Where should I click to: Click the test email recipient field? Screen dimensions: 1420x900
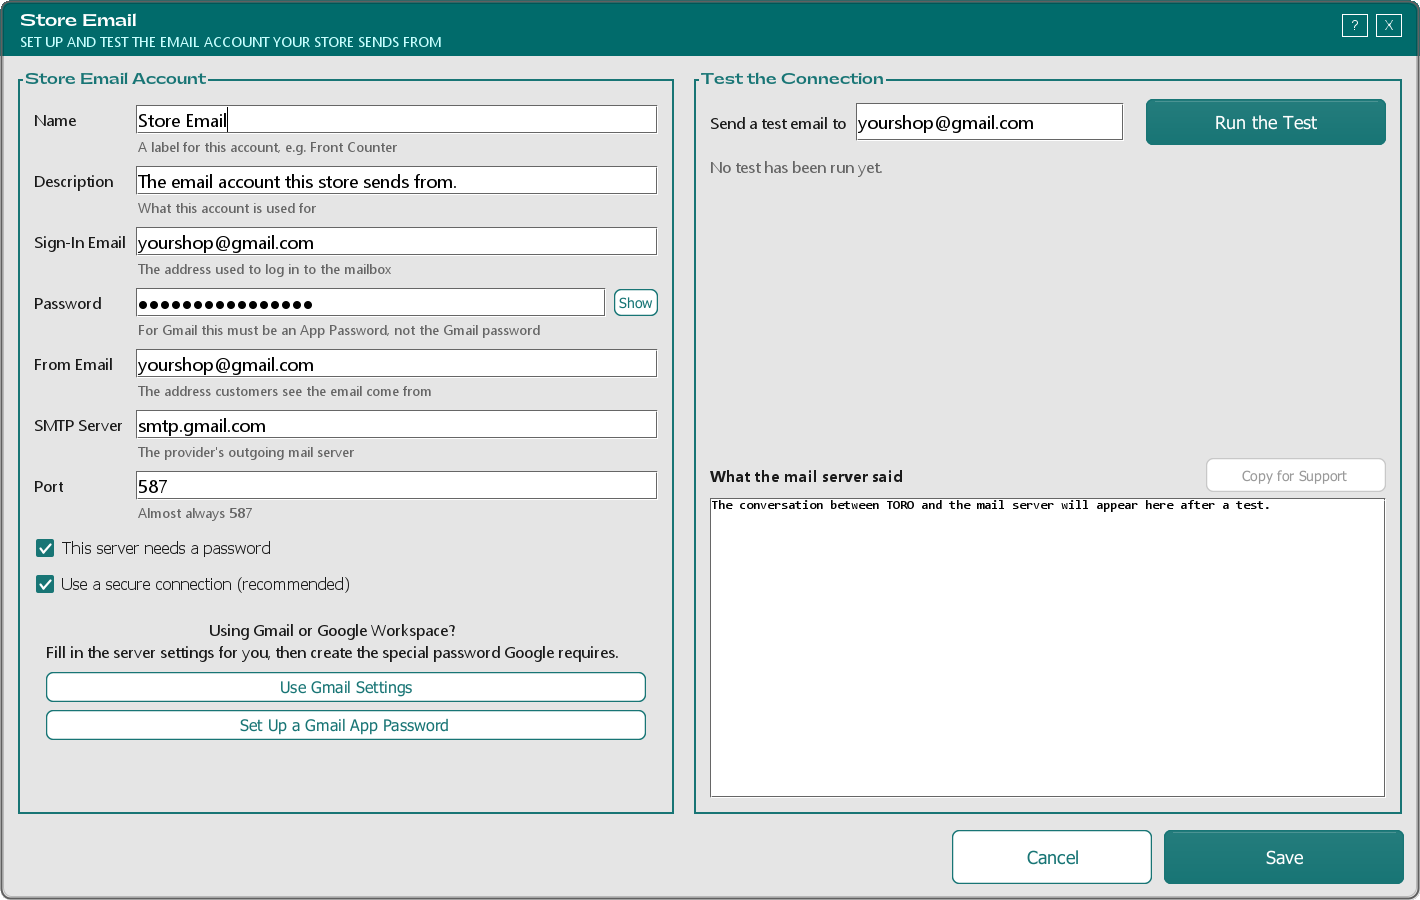click(x=989, y=122)
